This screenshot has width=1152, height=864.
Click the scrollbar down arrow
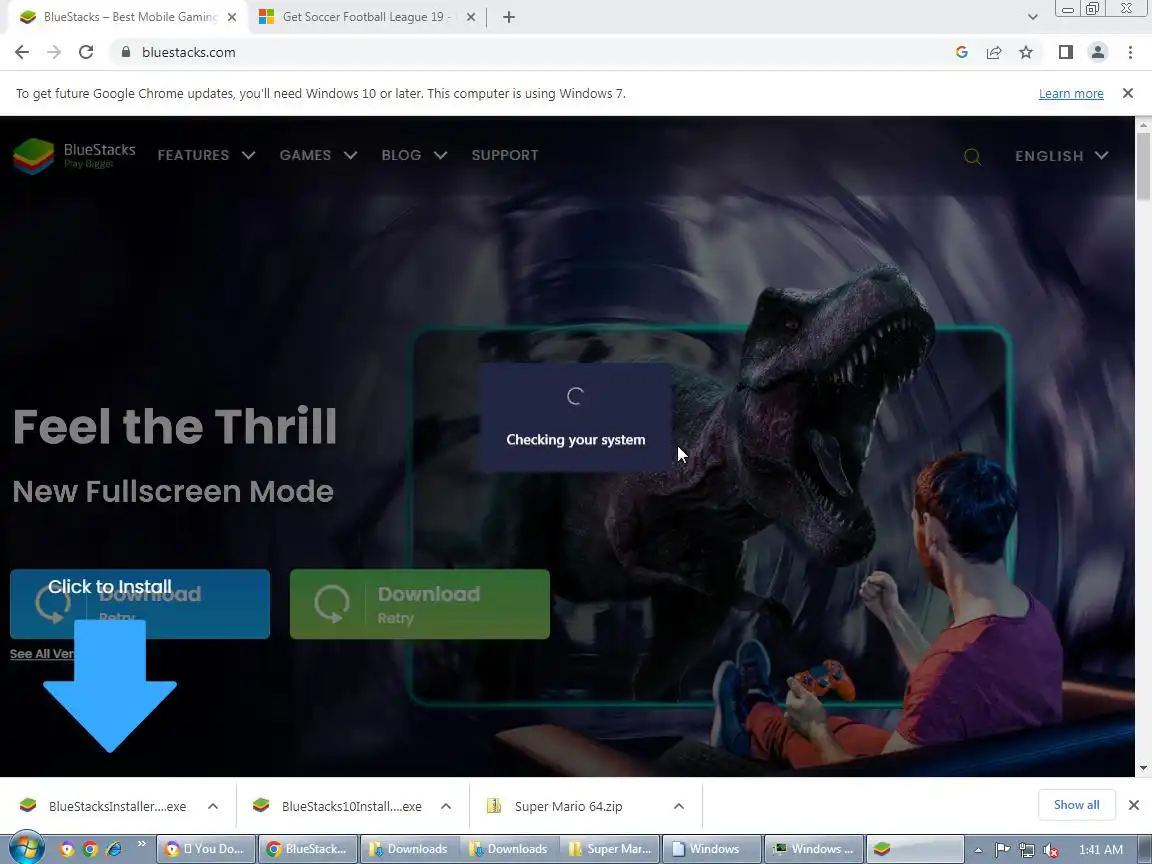(x=1143, y=768)
